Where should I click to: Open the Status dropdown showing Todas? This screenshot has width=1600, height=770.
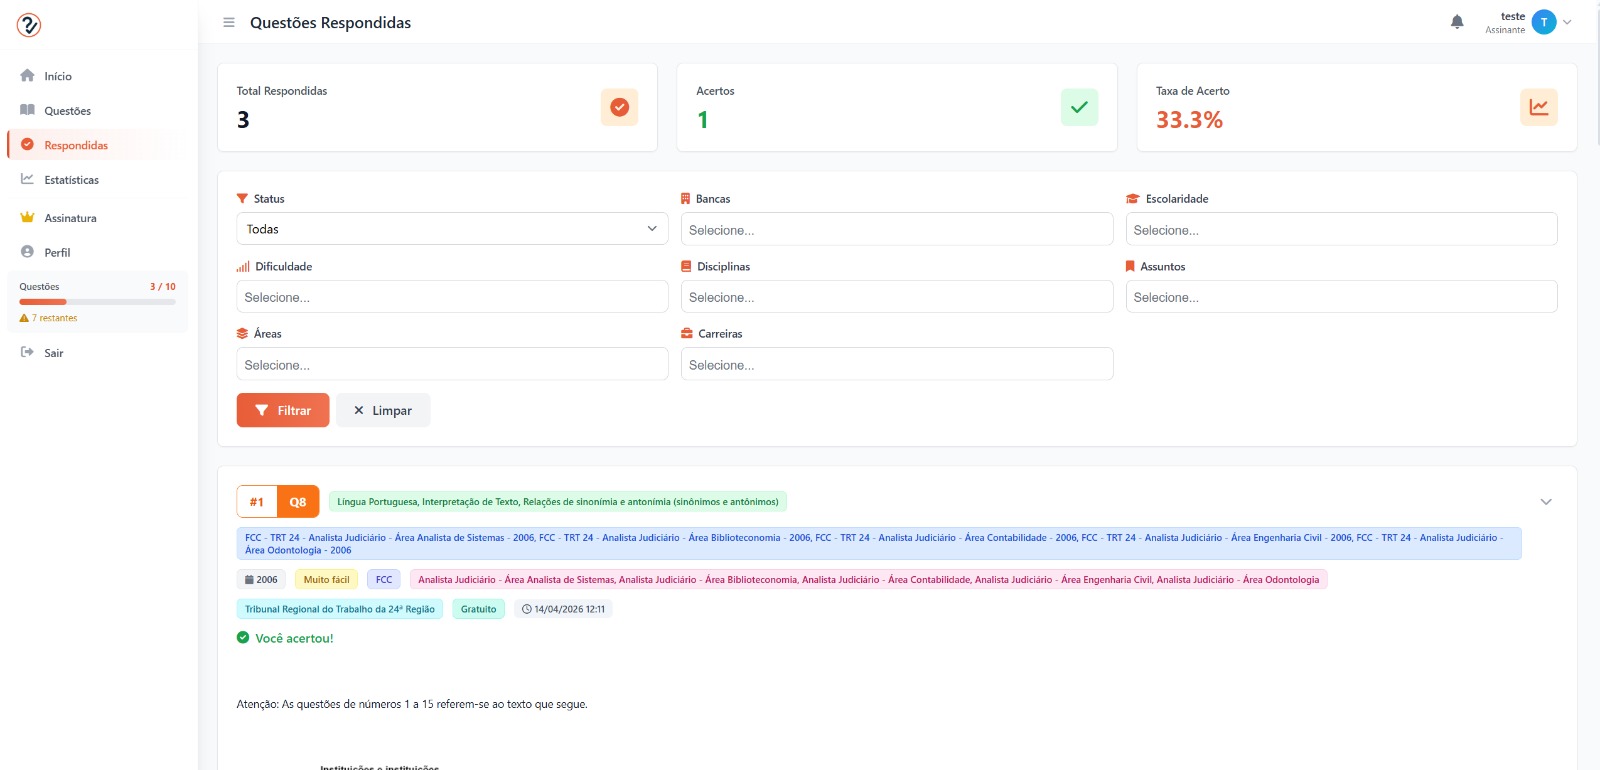pyautogui.click(x=452, y=229)
